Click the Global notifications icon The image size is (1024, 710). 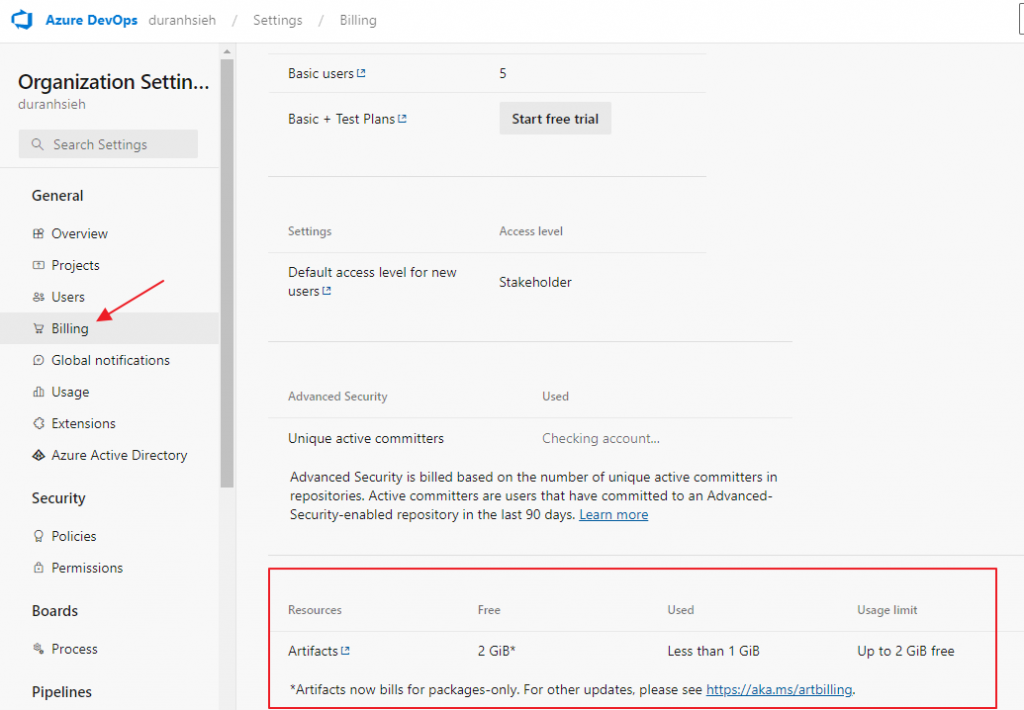[x=39, y=360]
